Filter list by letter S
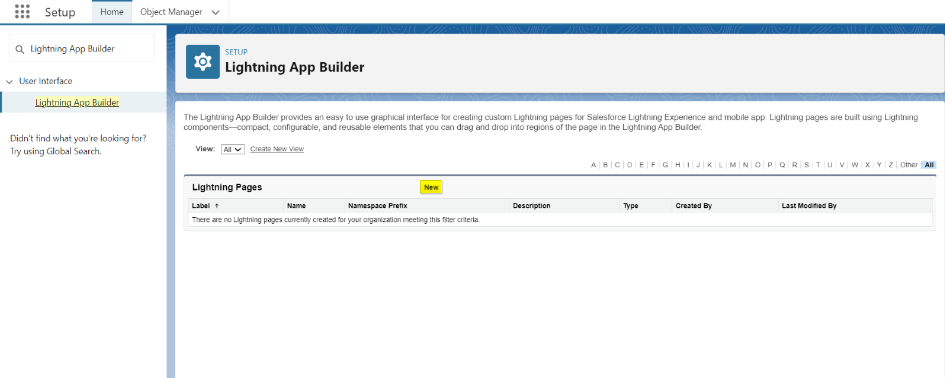This screenshot has height=378, width=945. pos(806,165)
